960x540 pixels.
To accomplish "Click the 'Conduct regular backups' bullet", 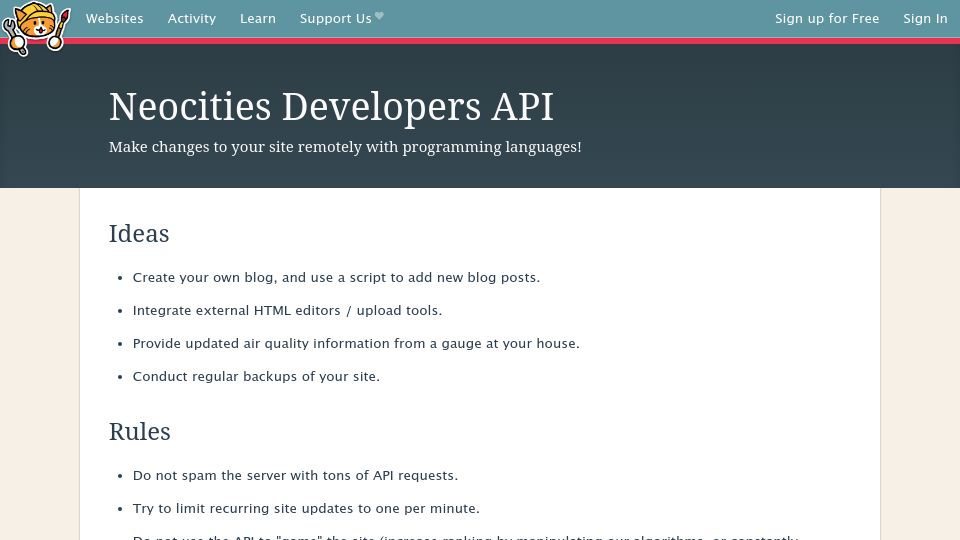I will [x=256, y=377].
